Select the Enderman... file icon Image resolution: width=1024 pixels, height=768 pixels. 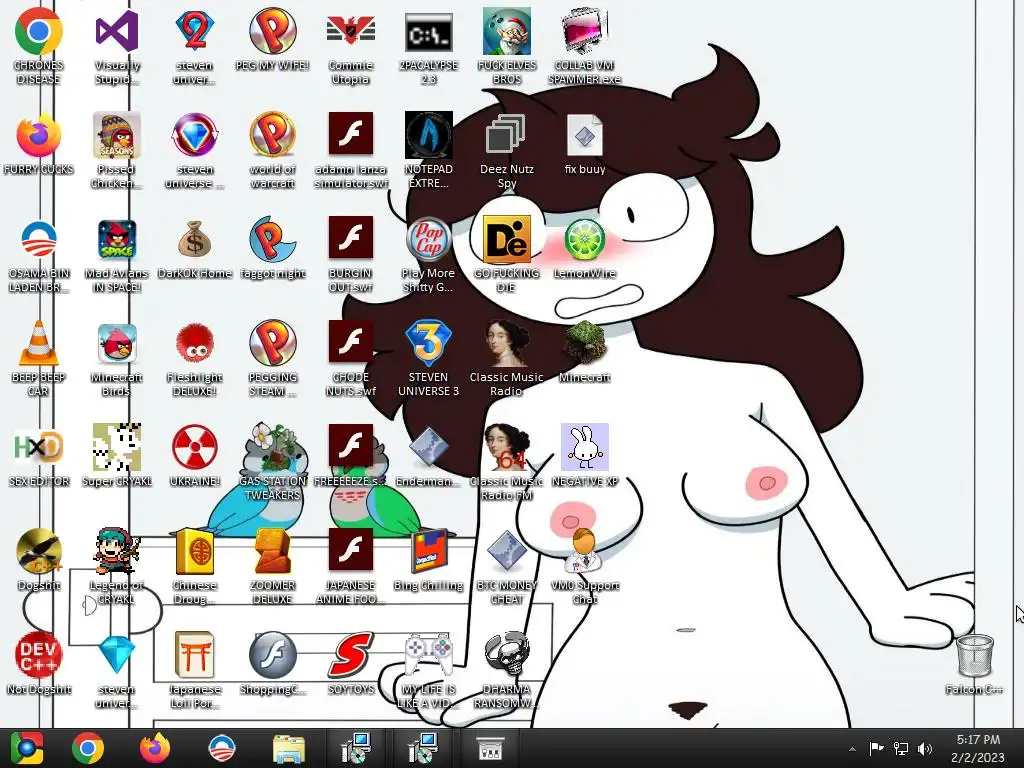(428, 447)
